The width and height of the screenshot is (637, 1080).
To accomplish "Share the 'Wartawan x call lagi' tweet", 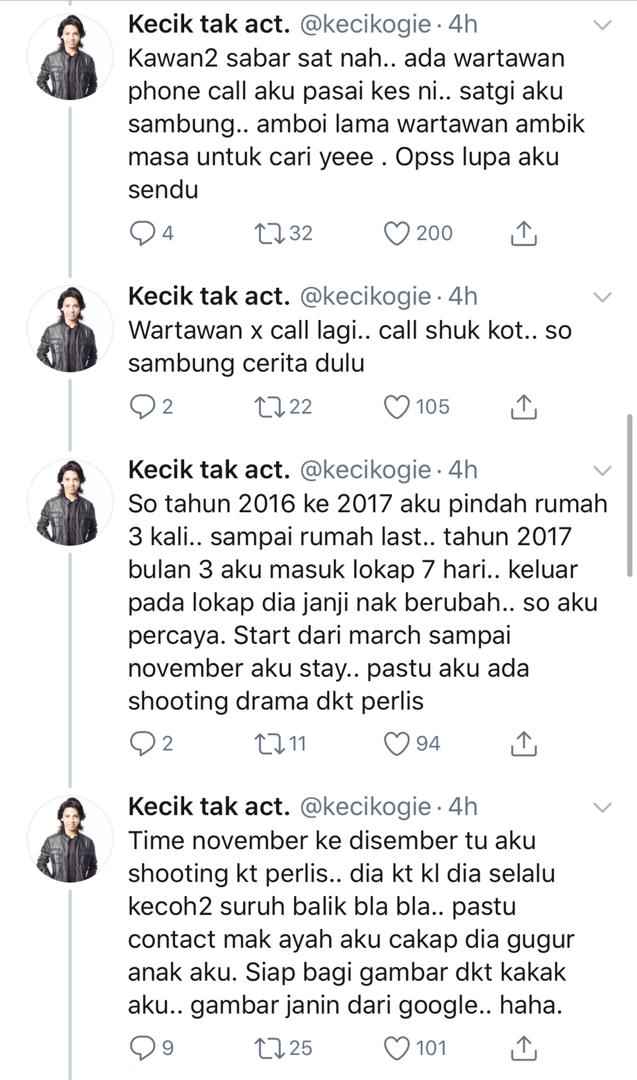I will (x=522, y=407).
